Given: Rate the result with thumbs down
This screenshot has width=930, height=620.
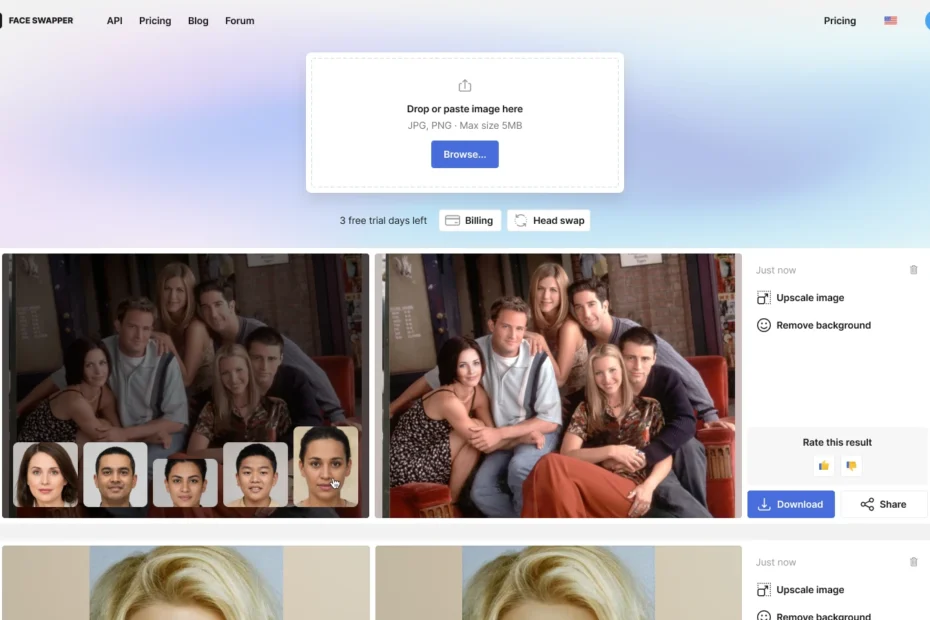Looking at the screenshot, I should [851, 466].
